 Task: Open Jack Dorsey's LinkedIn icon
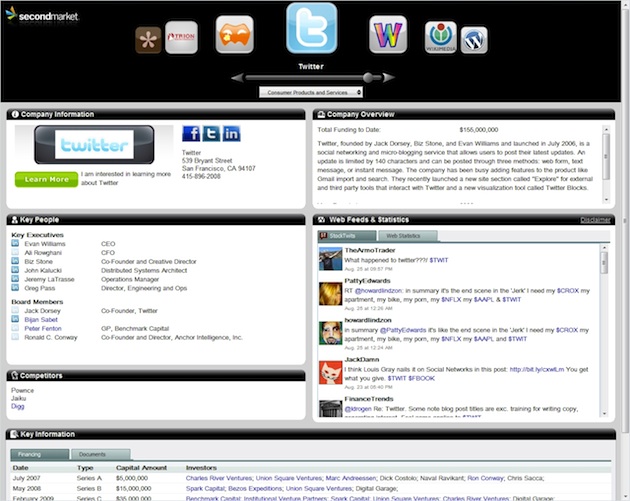point(15,310)
